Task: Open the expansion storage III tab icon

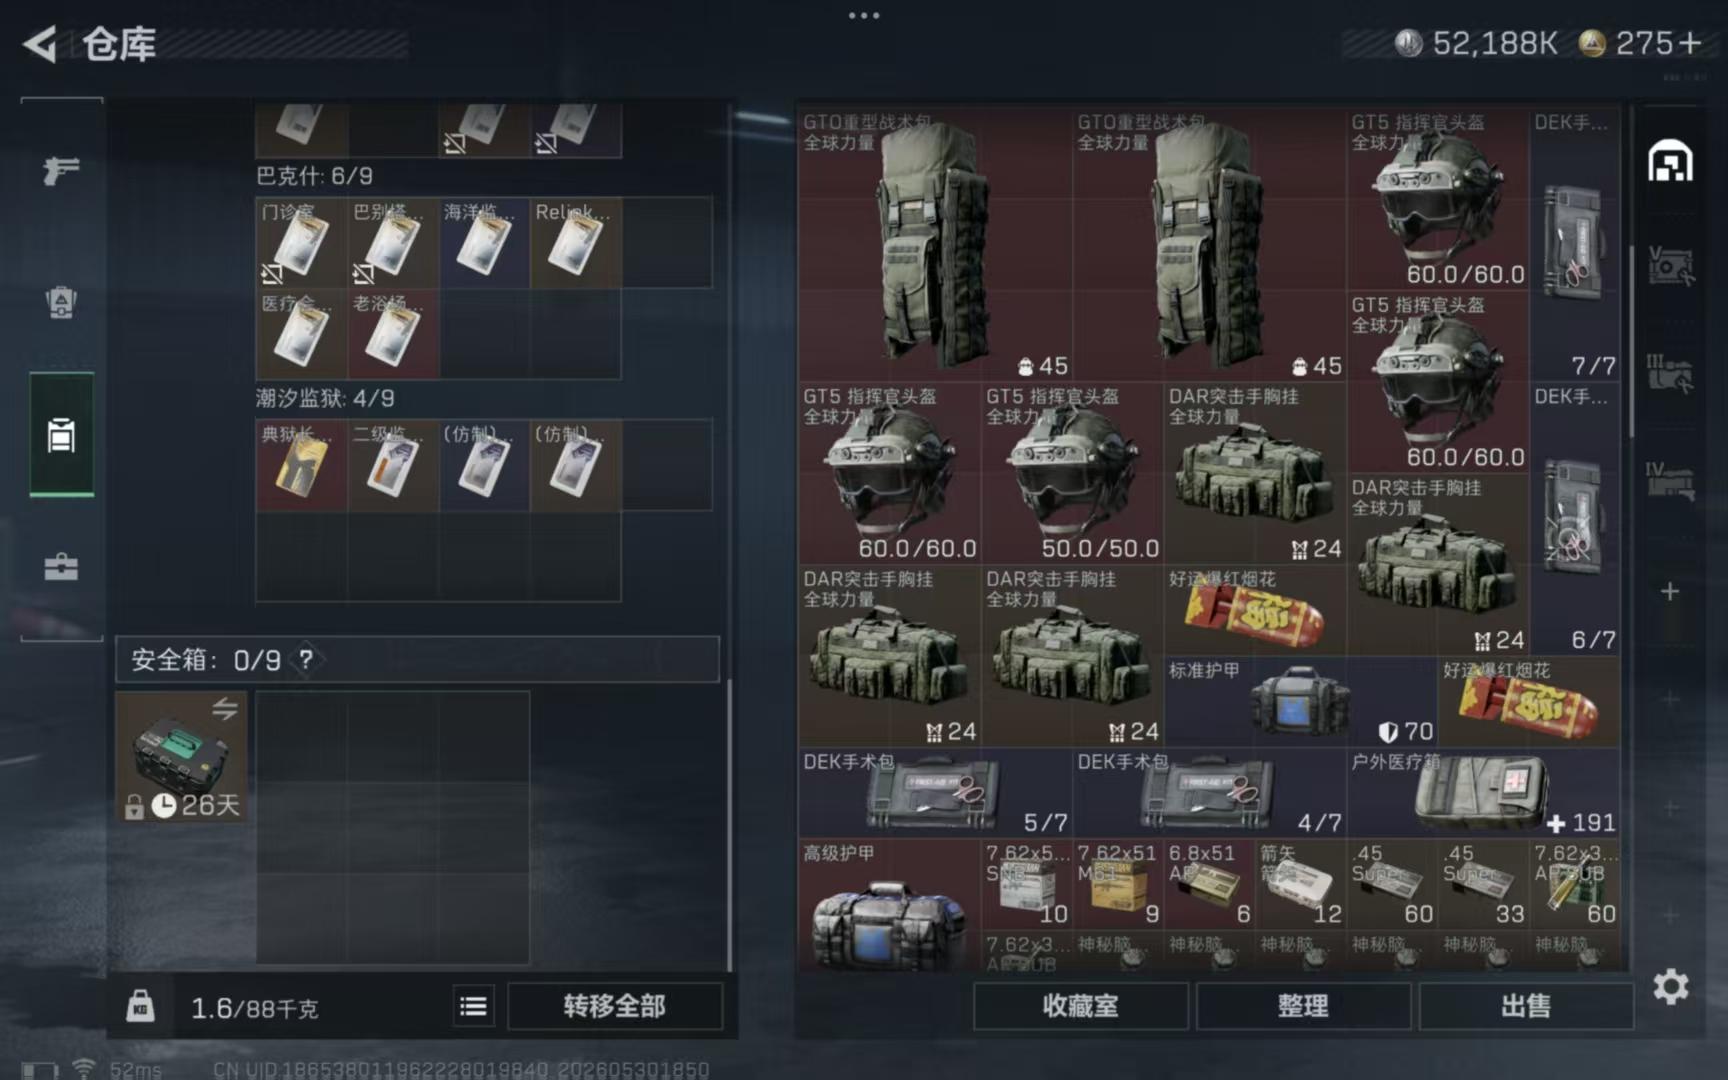Action: (x=1670, y=372)
